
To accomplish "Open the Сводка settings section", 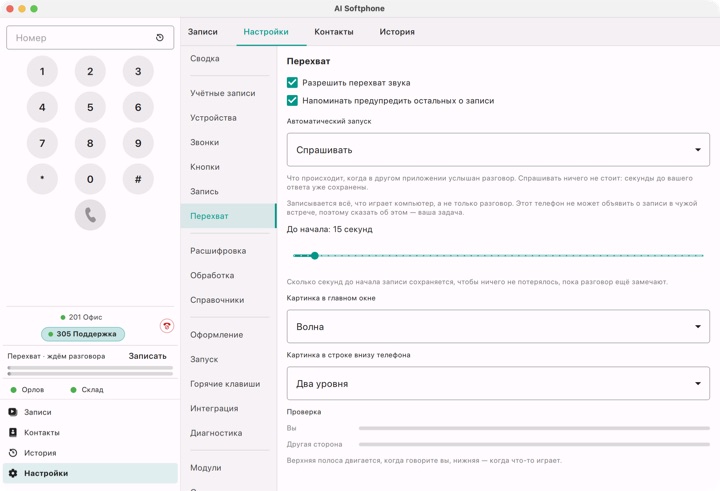I will pos(228,58).
